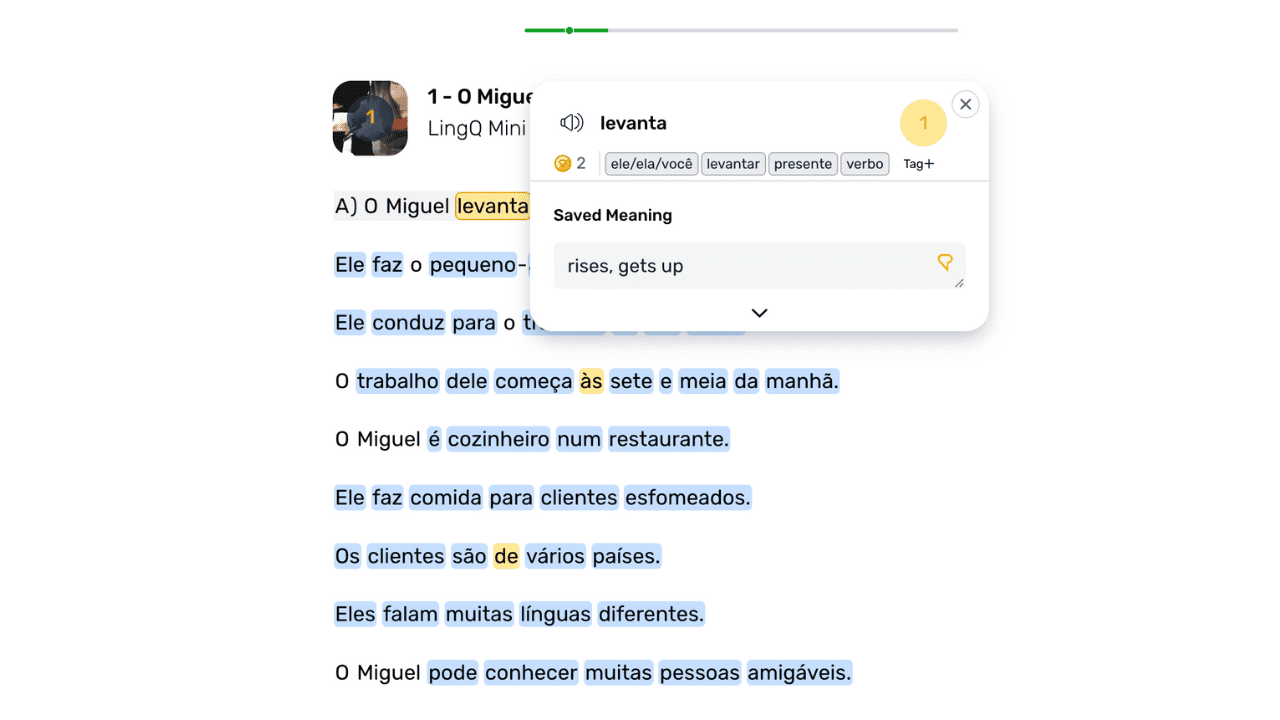Click the yellow word "às"

(x=591, y=381)
